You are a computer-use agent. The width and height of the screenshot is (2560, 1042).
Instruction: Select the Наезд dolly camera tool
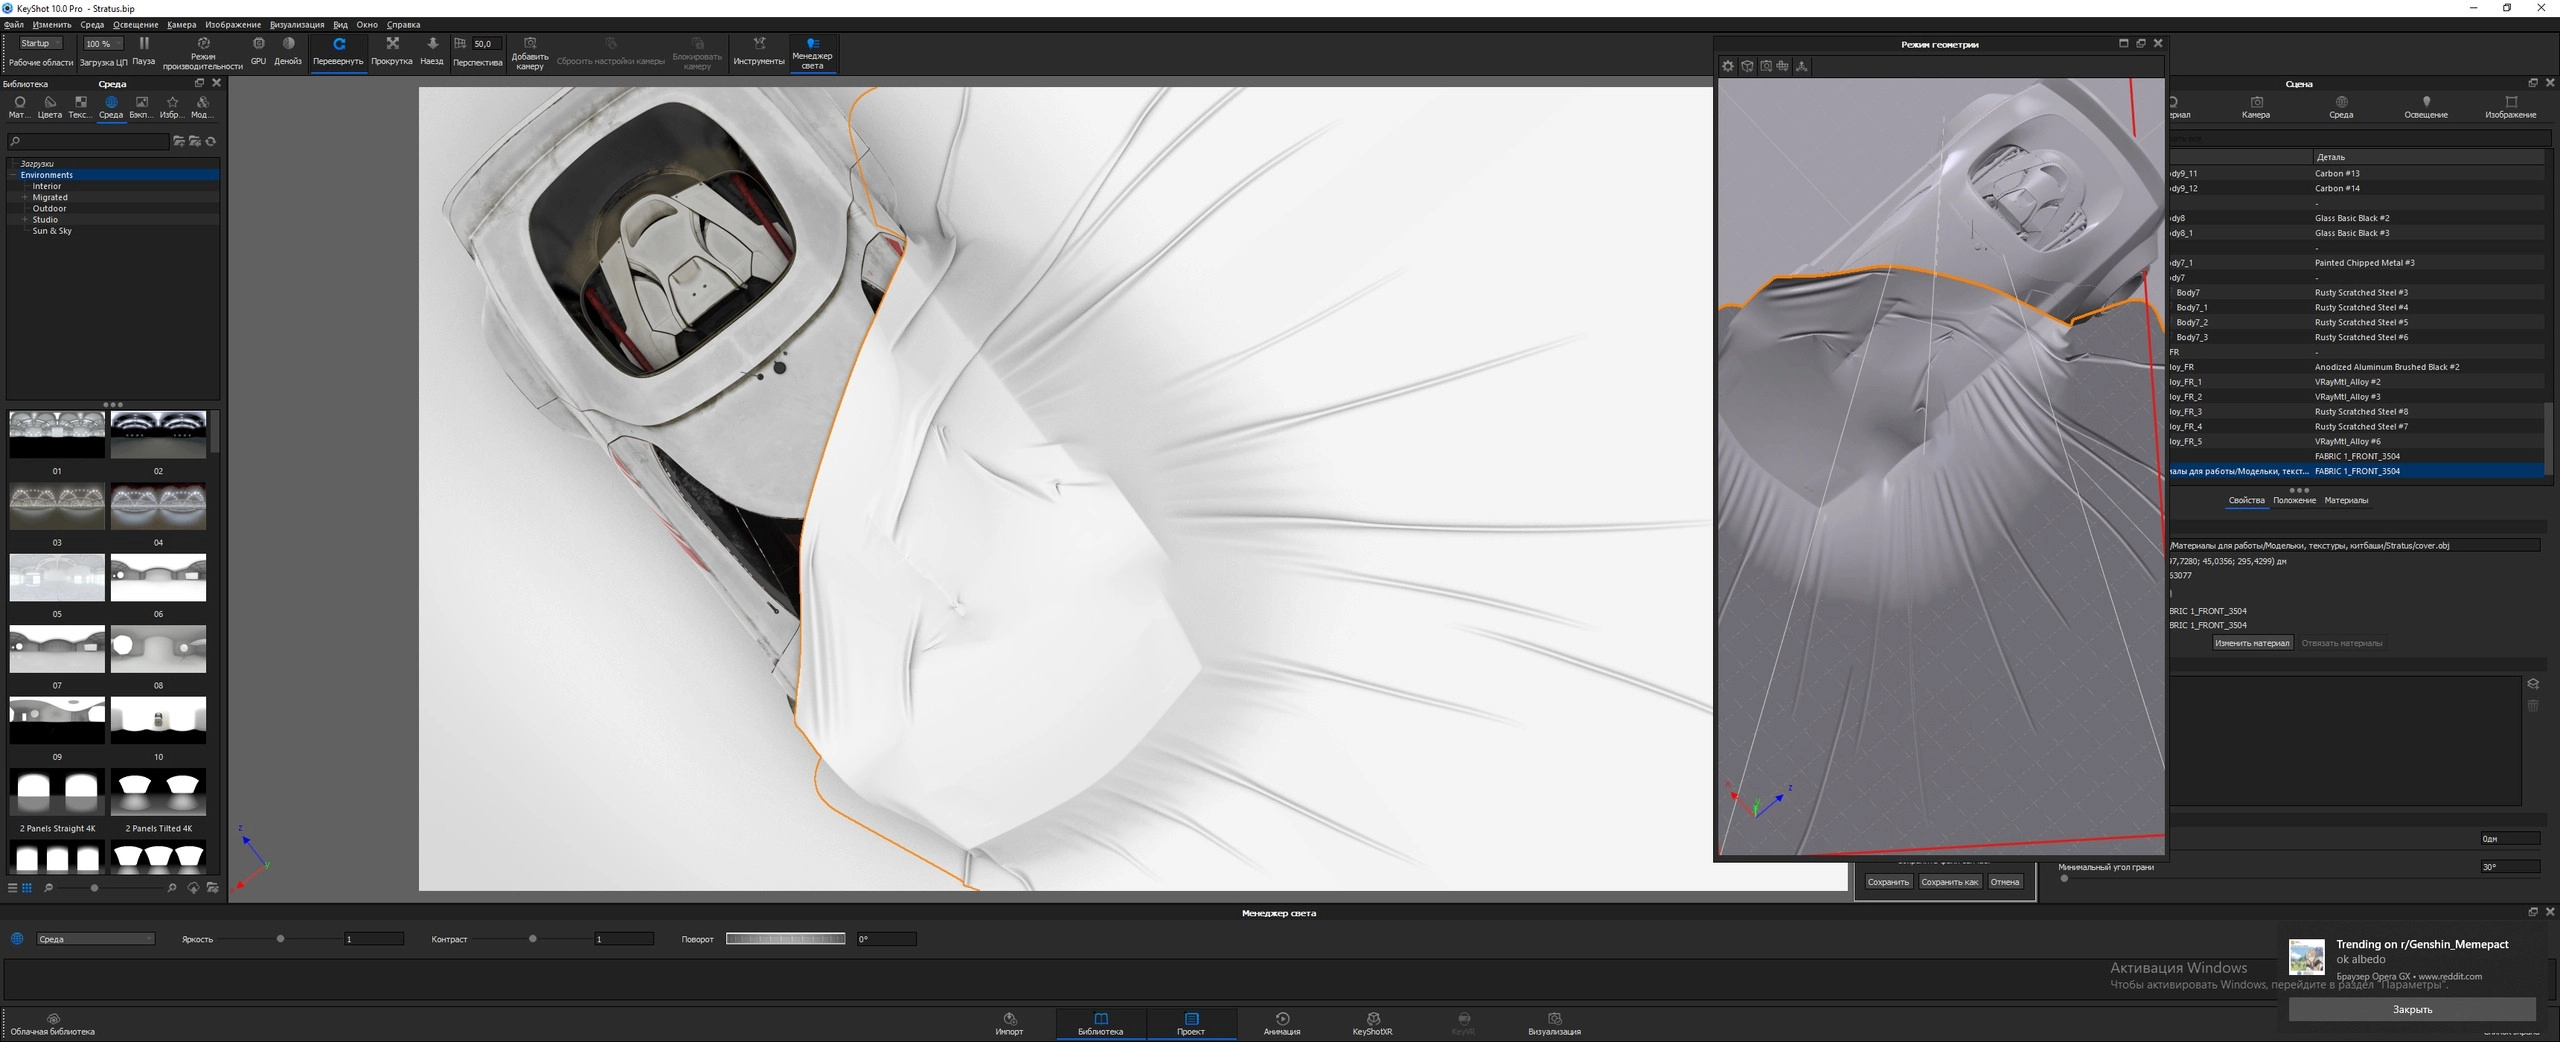pos(432,45)
